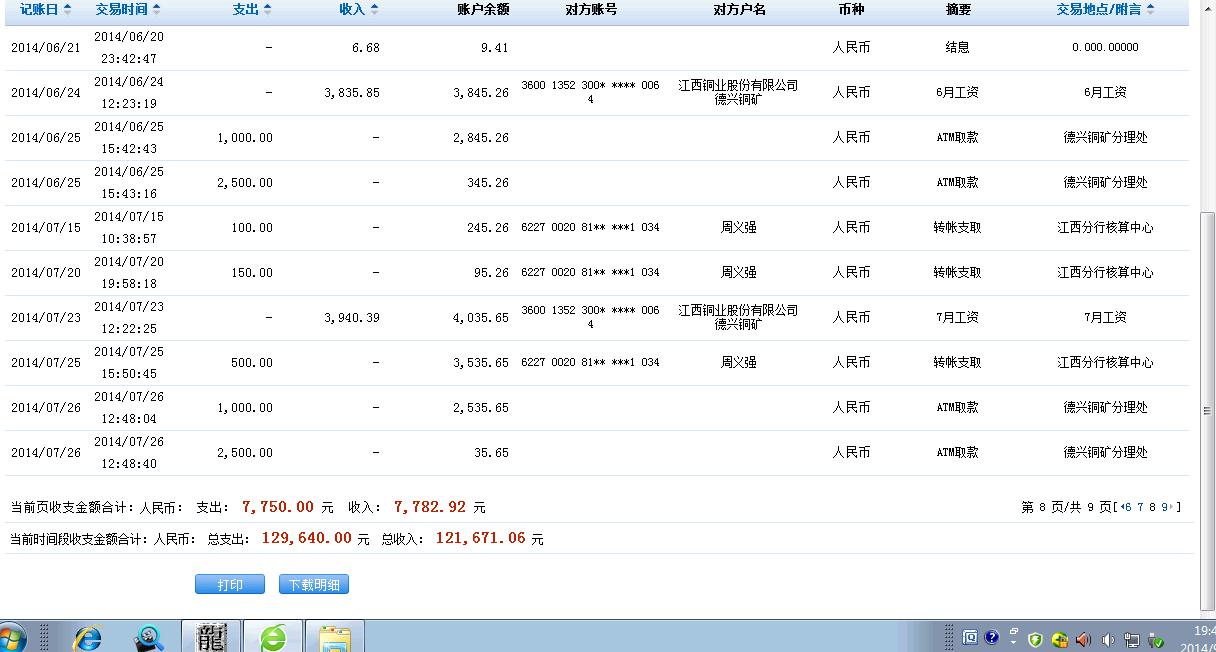Viewport: 1216px width, 652px height.
Task: Click the green shield tray icon
Action: pyautogui.click(x=1035, y=639)
